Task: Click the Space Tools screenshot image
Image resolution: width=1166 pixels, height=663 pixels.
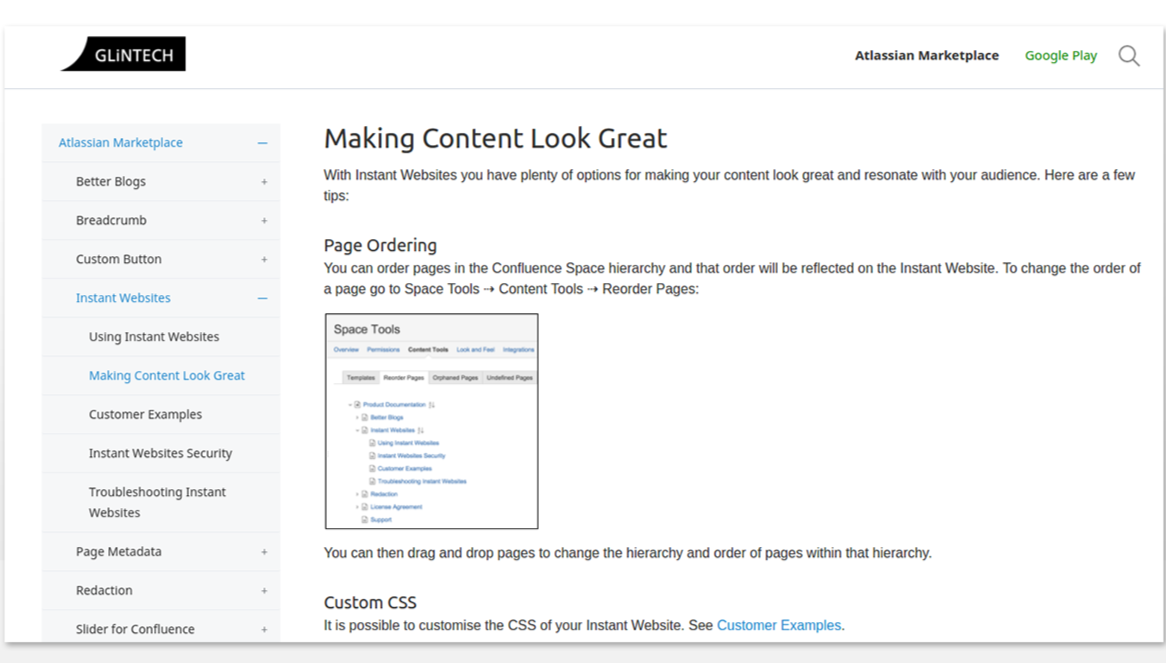Action: (x=431, y=421)
